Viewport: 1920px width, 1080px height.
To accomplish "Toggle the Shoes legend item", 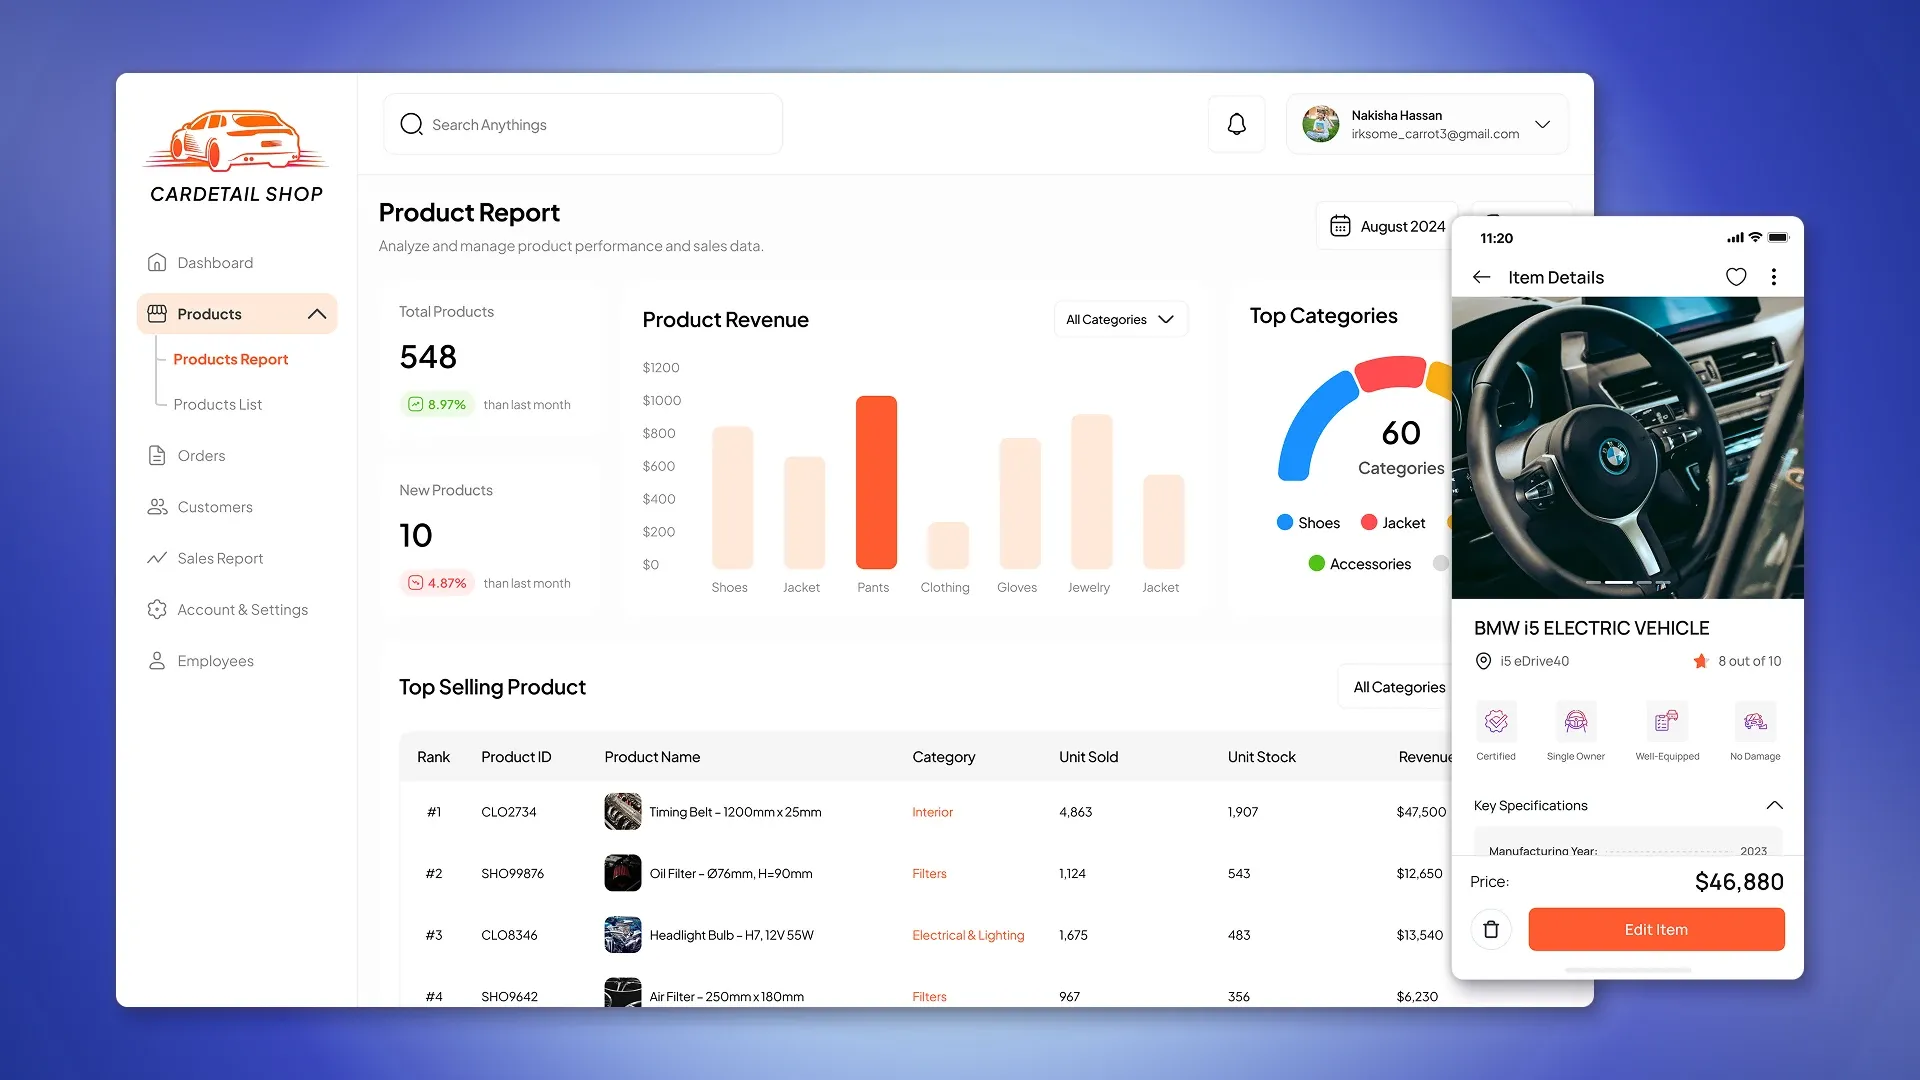I will click(1308, 523).
